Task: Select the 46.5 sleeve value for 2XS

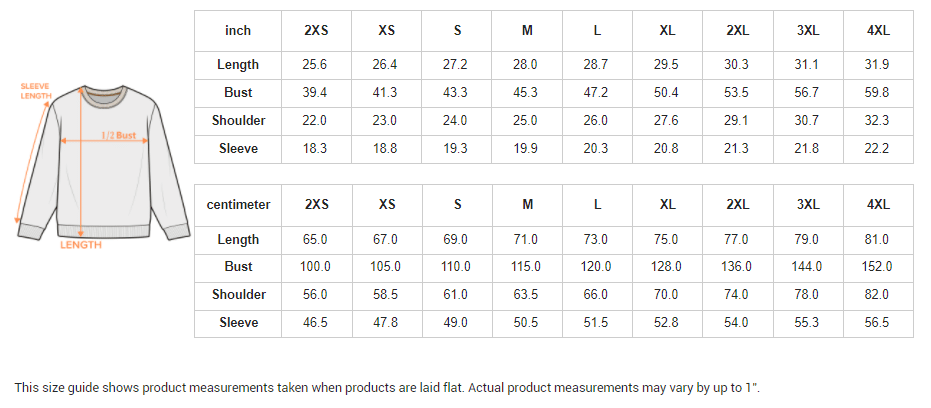Action: [x=315, y=322]
